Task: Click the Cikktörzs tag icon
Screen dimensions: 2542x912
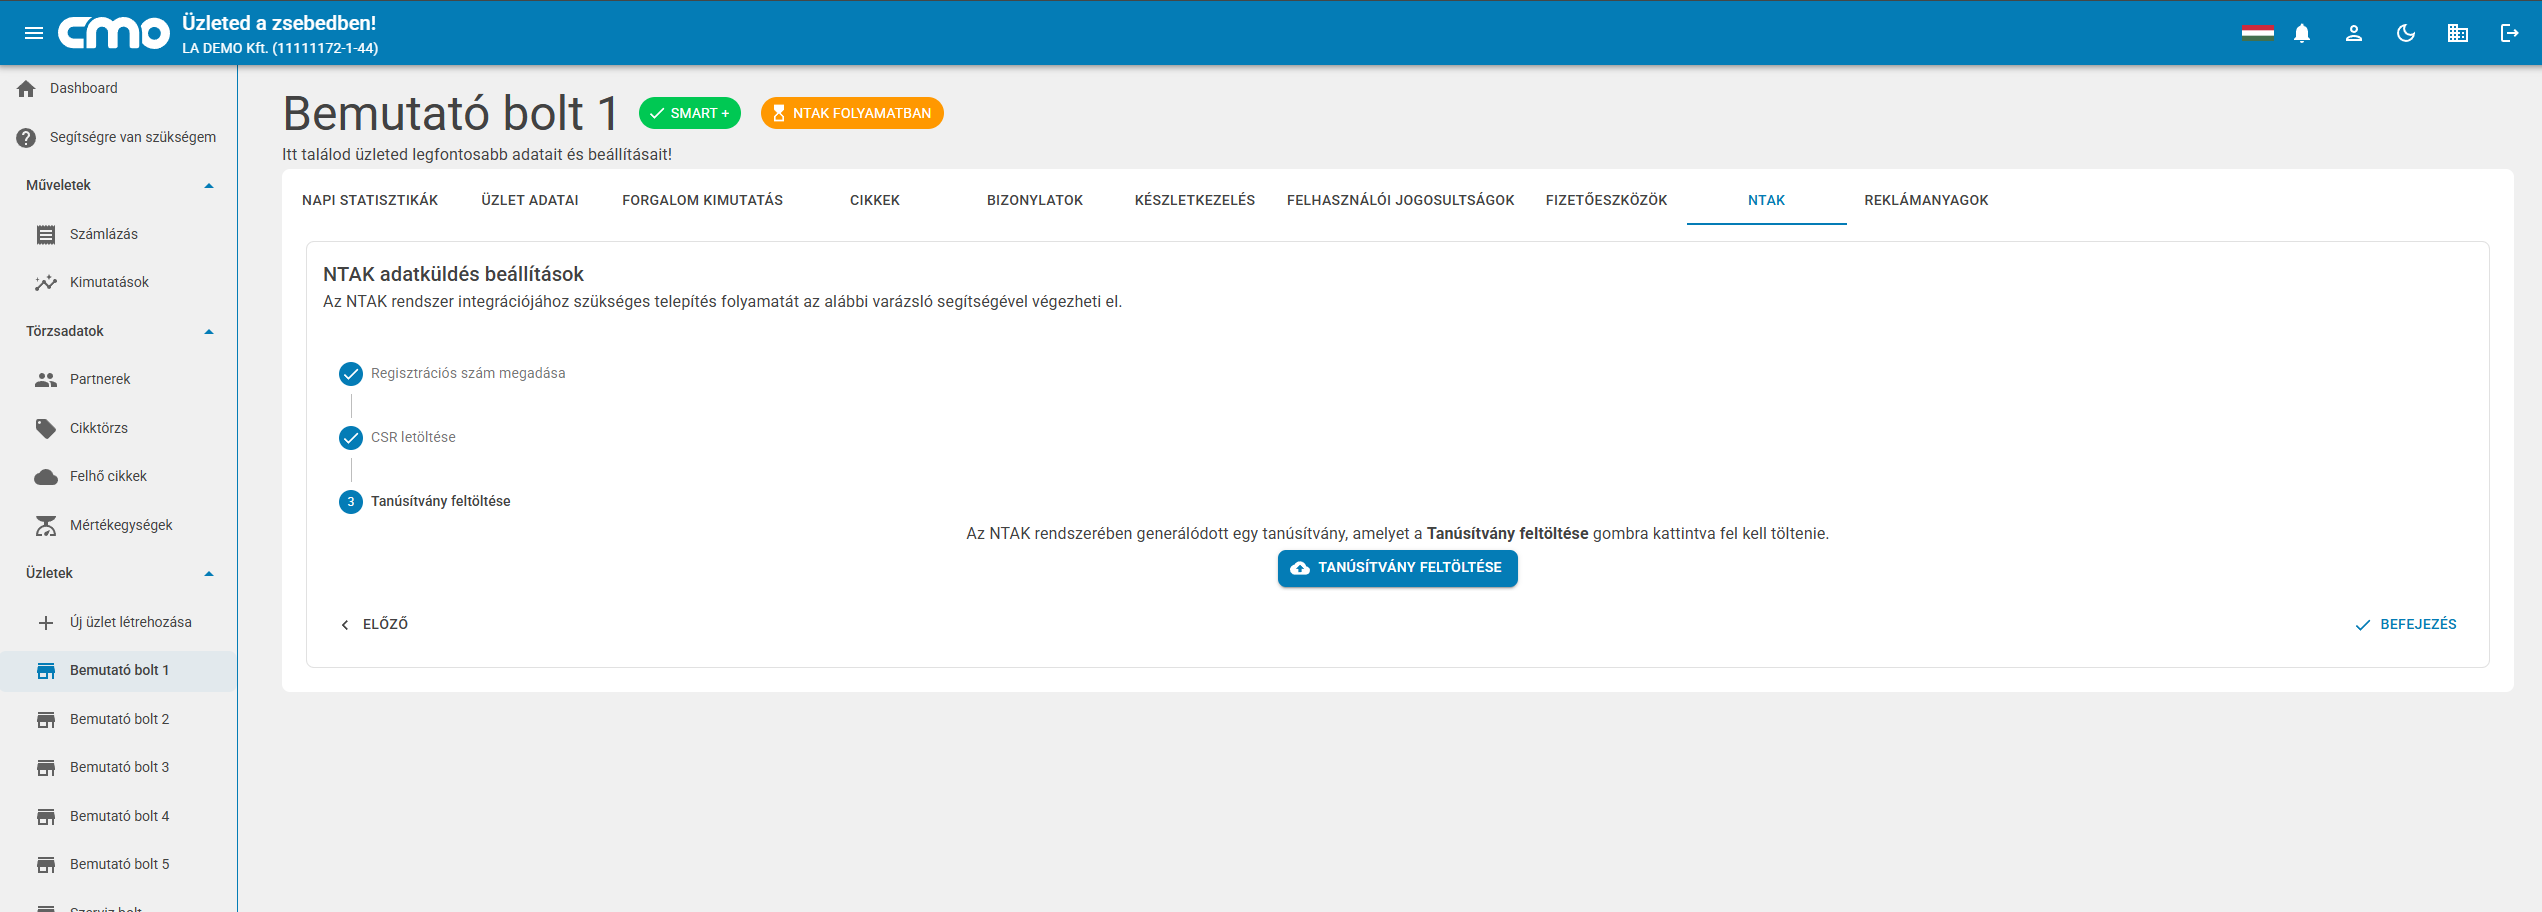Action: (46, 429)
